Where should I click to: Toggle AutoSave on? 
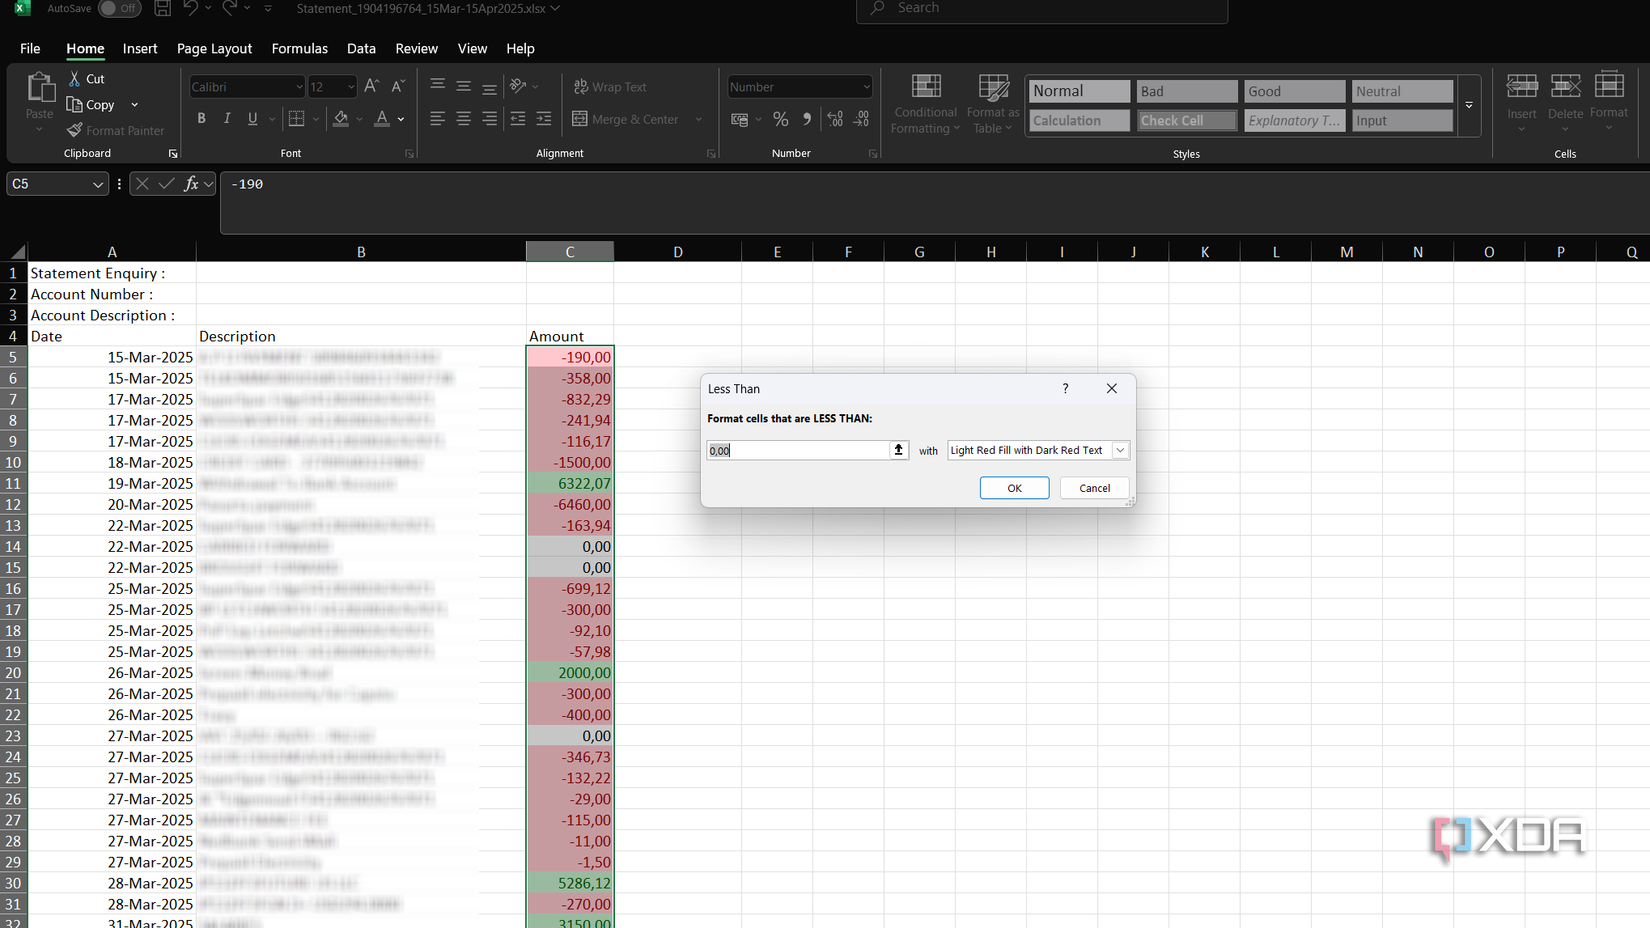click(119, 8)
